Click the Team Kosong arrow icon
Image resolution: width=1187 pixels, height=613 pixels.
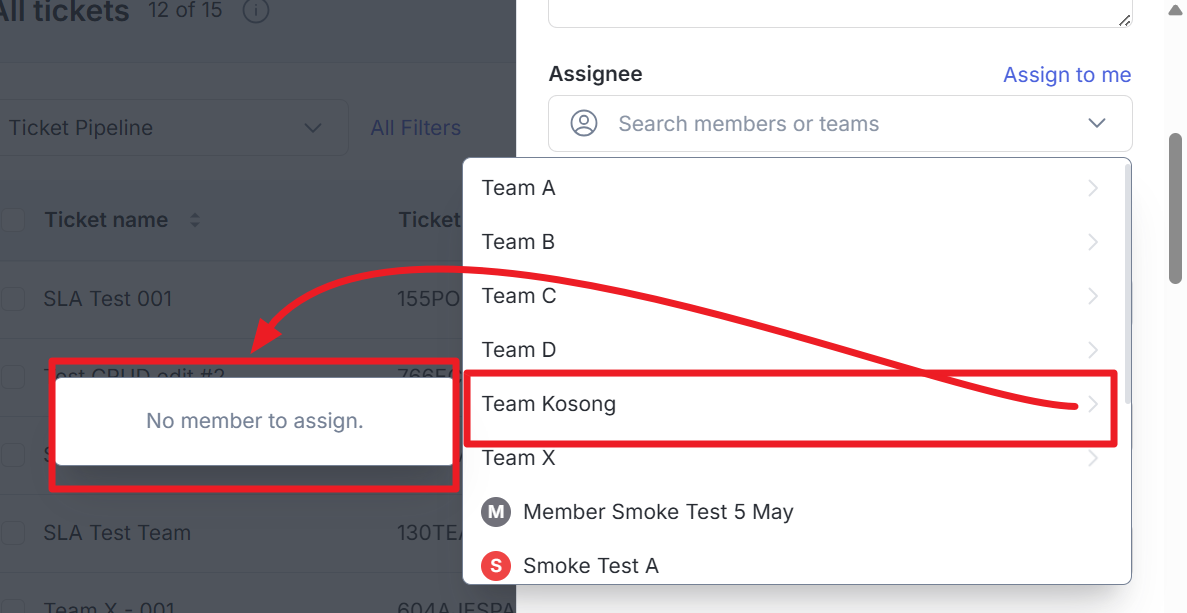(1093, 404)
